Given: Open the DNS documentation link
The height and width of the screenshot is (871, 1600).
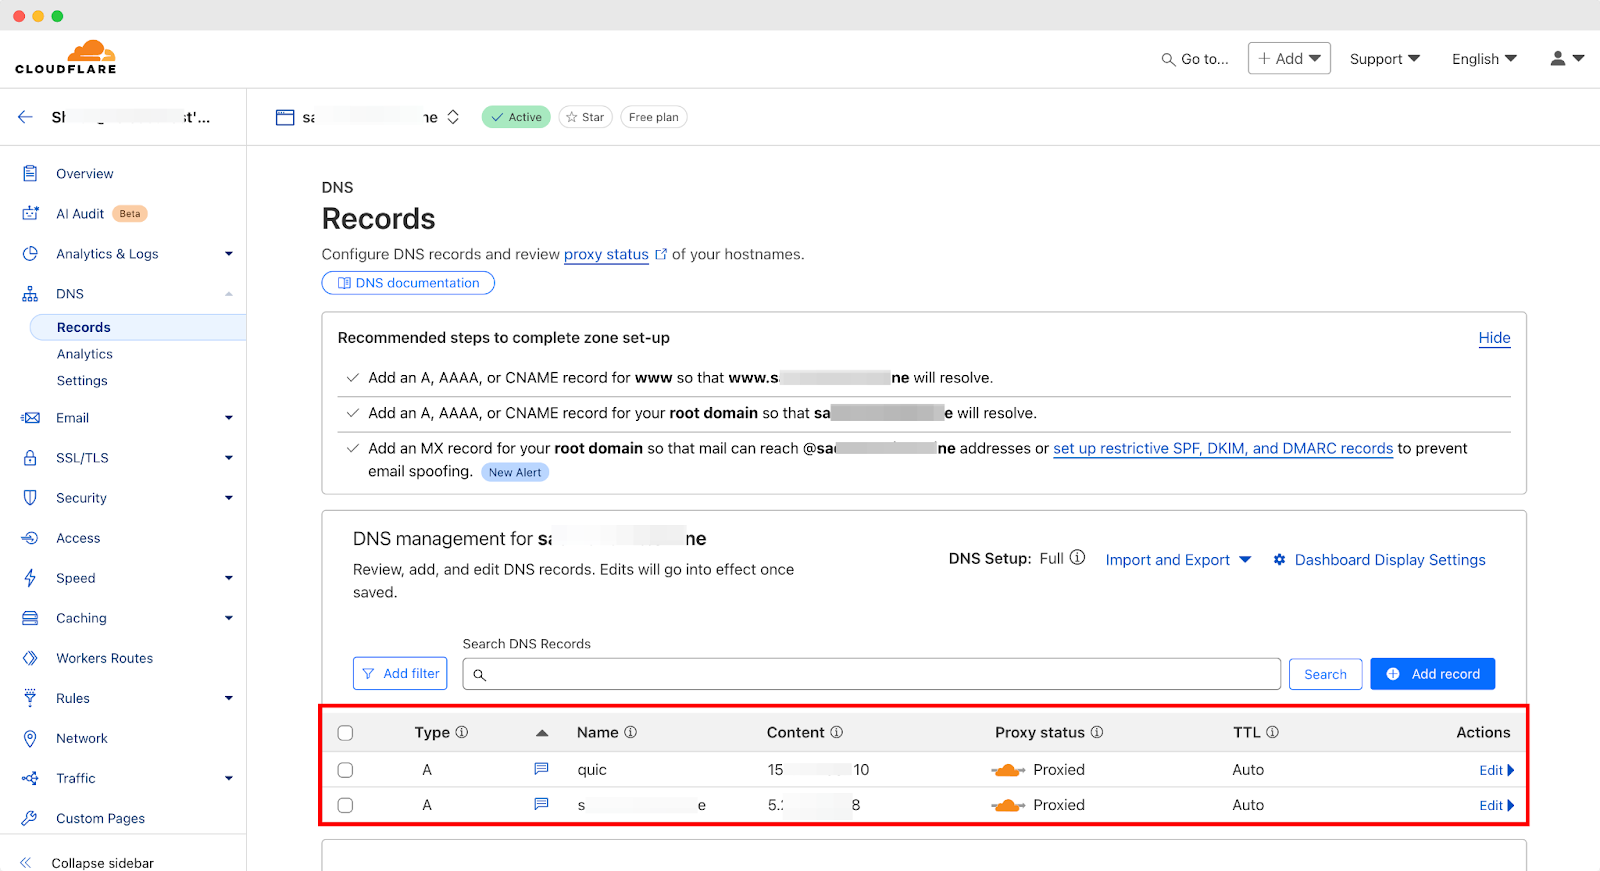Looking at the screenshot, I should (x=408, y=283).
